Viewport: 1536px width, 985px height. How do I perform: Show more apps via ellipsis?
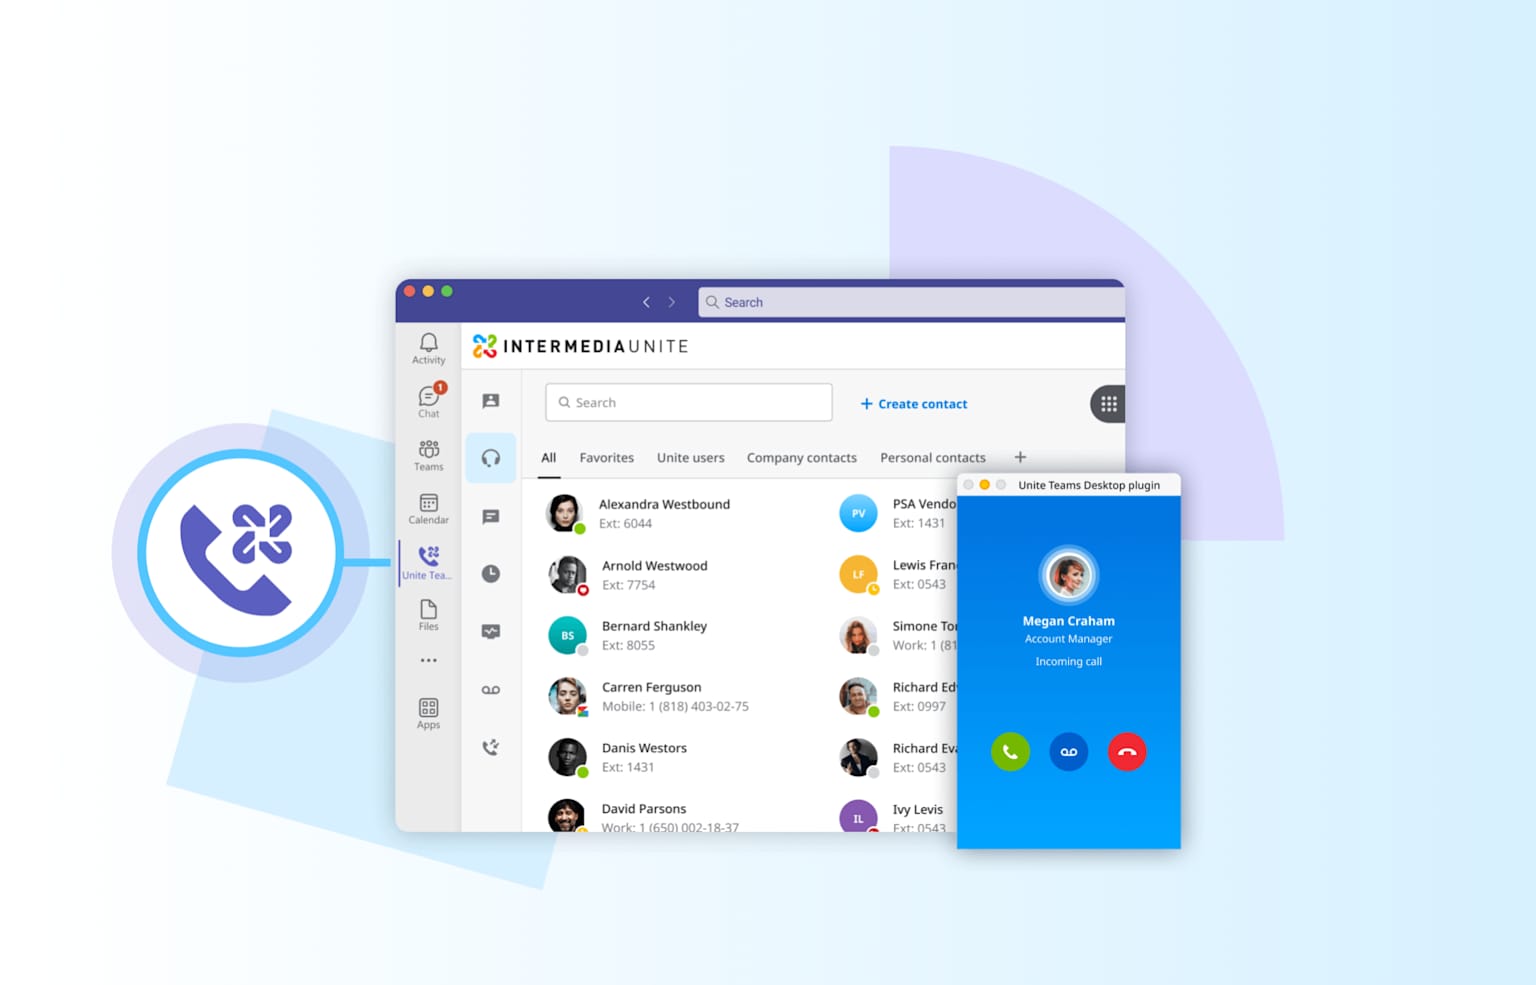428,660
